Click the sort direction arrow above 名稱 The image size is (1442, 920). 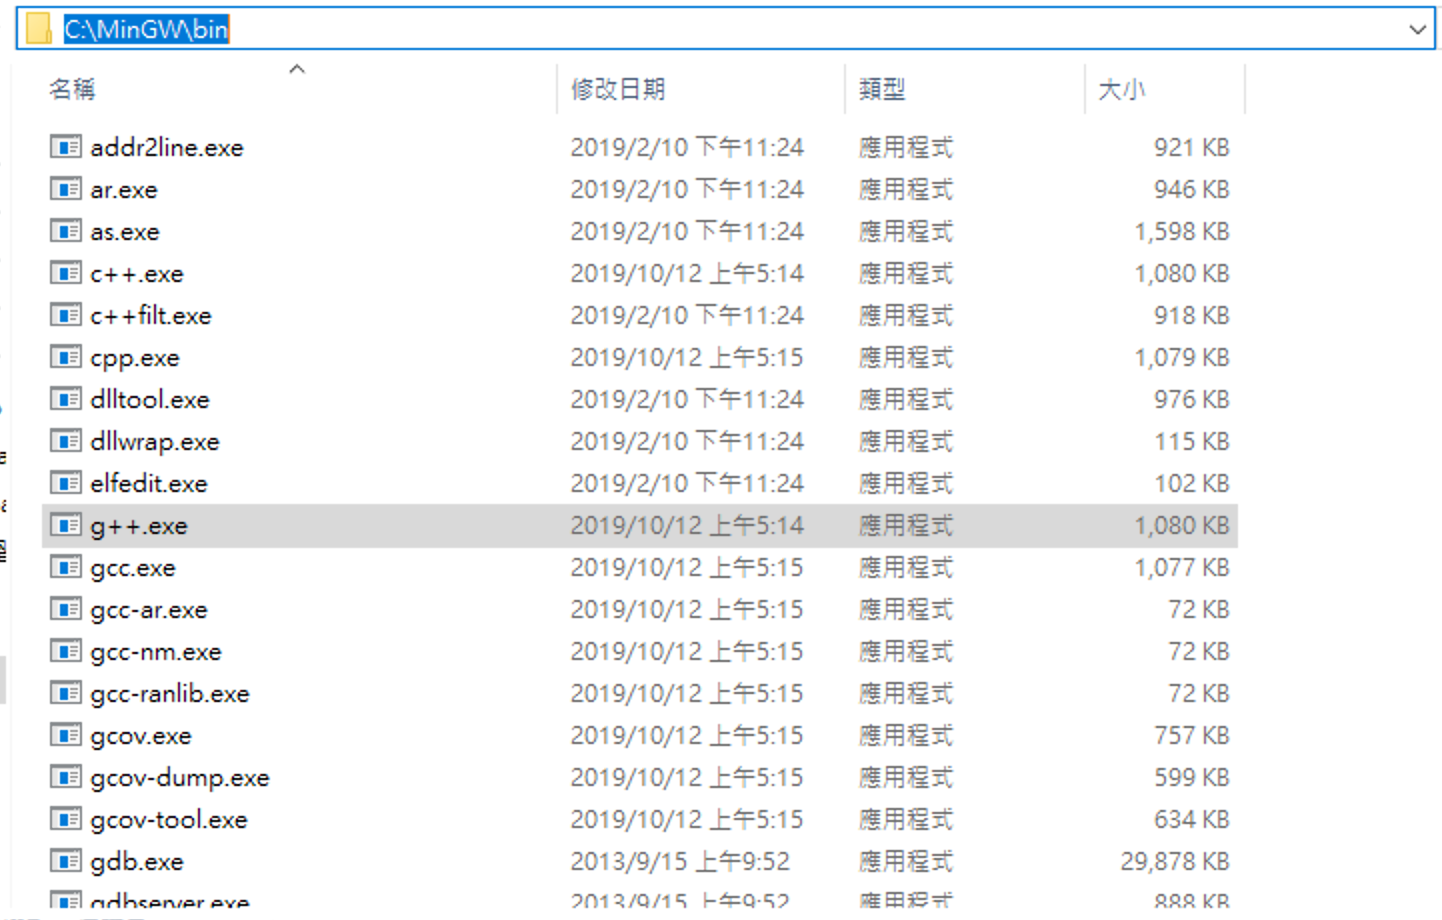pos(296,69)
